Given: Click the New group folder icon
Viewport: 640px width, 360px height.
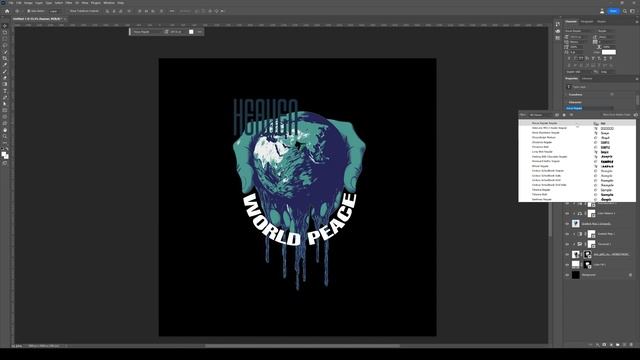Looking at the screenshot, I should pyautogui.click(x=618, y=345).
